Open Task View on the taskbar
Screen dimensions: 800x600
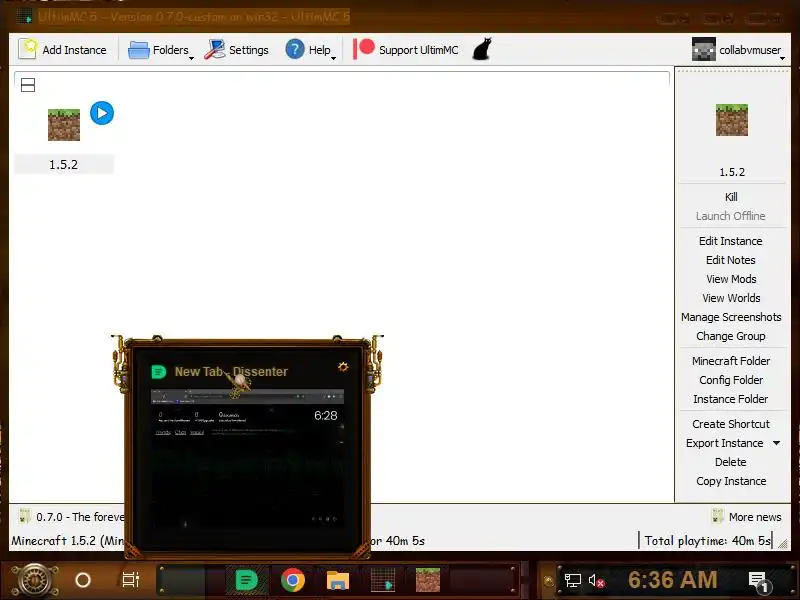pos(131,580)
